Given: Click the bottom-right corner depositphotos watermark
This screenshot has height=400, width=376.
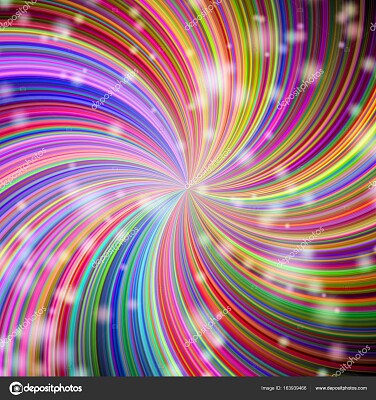Looking at the screenshot, I should 351,361.
